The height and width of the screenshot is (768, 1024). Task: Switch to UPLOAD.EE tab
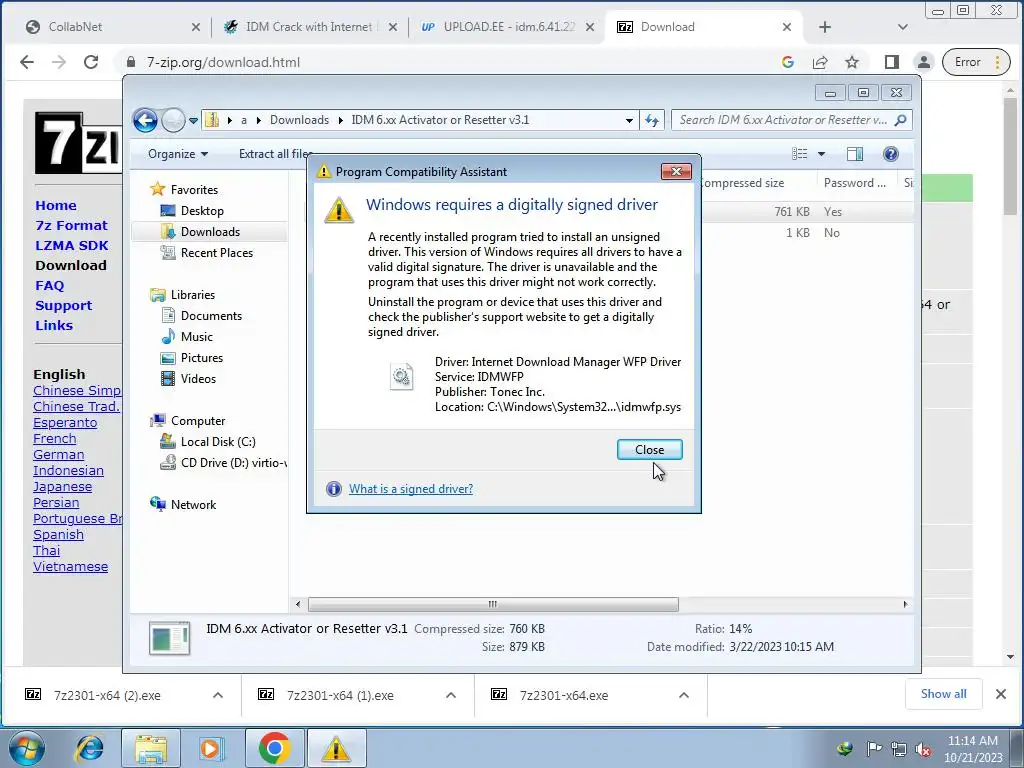tap(509, 27)
